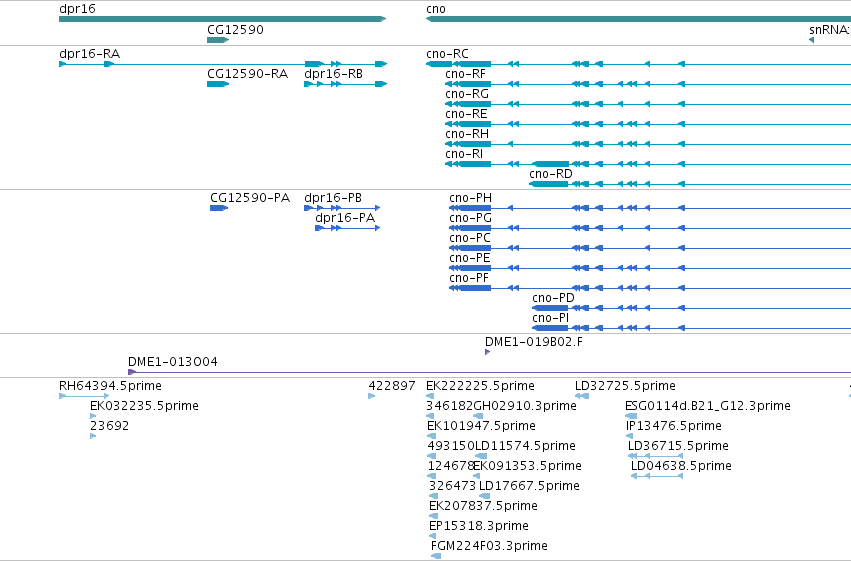Choose the cno-PE protein feature
851x561 pixels.
pyautogui.click(x=650, y=268)
